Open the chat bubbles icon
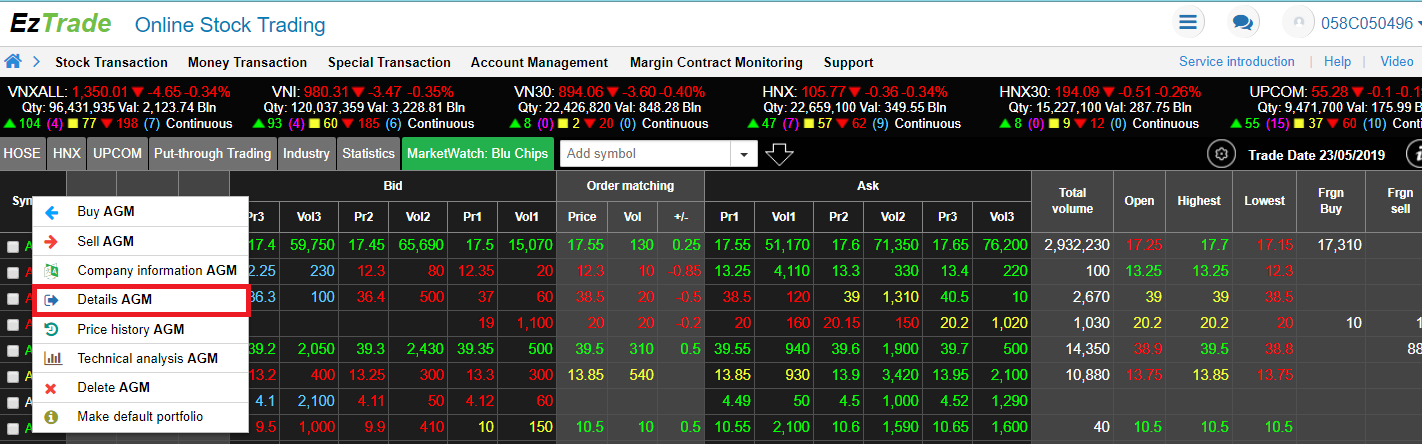1422x445 pixels. point(1243,23)
